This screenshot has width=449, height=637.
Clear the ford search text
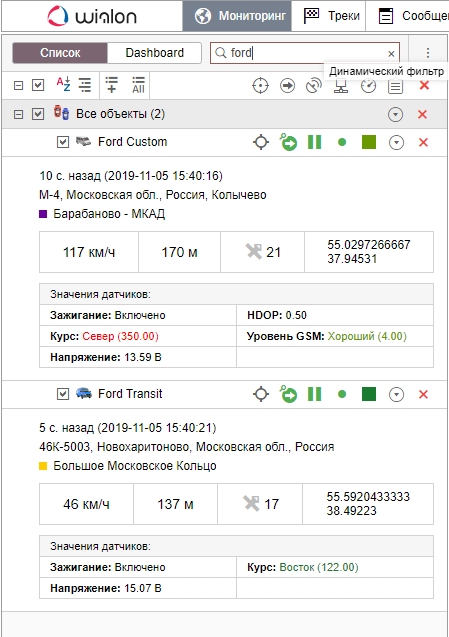click(x=391, y=54)
